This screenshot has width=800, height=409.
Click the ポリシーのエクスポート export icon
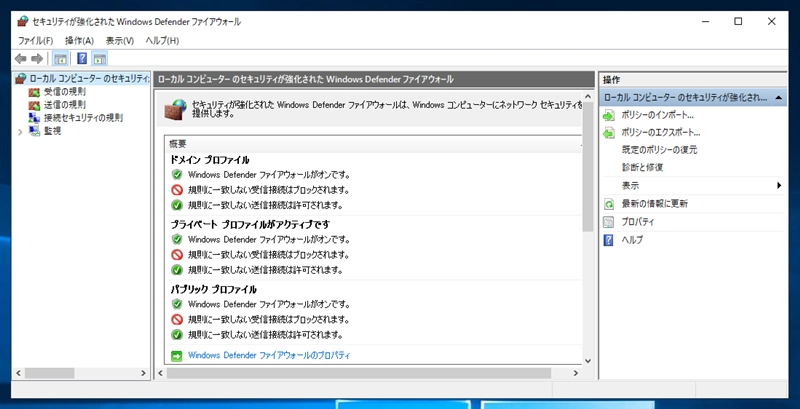[609, 133]
